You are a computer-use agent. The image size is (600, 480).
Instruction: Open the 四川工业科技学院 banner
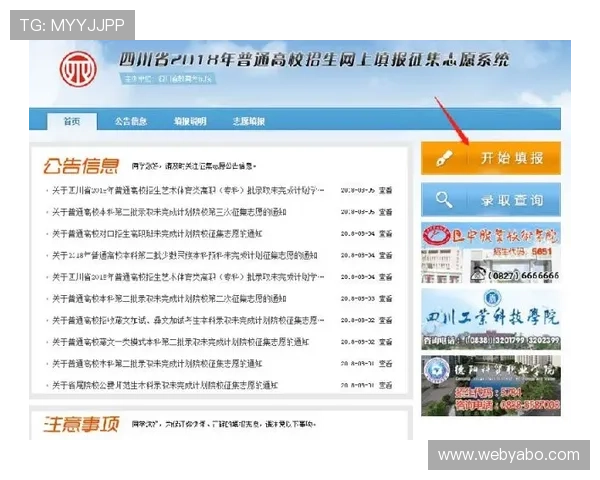coord(491,319)
